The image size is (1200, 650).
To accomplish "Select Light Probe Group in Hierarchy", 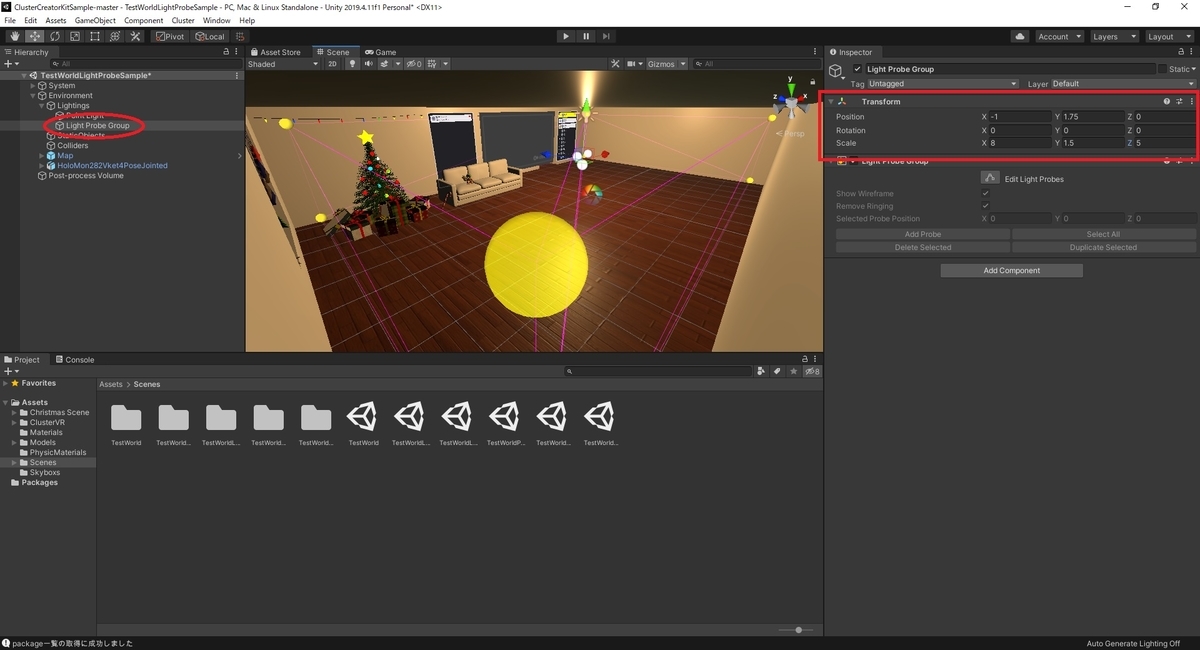I will [x=97, y=126].
